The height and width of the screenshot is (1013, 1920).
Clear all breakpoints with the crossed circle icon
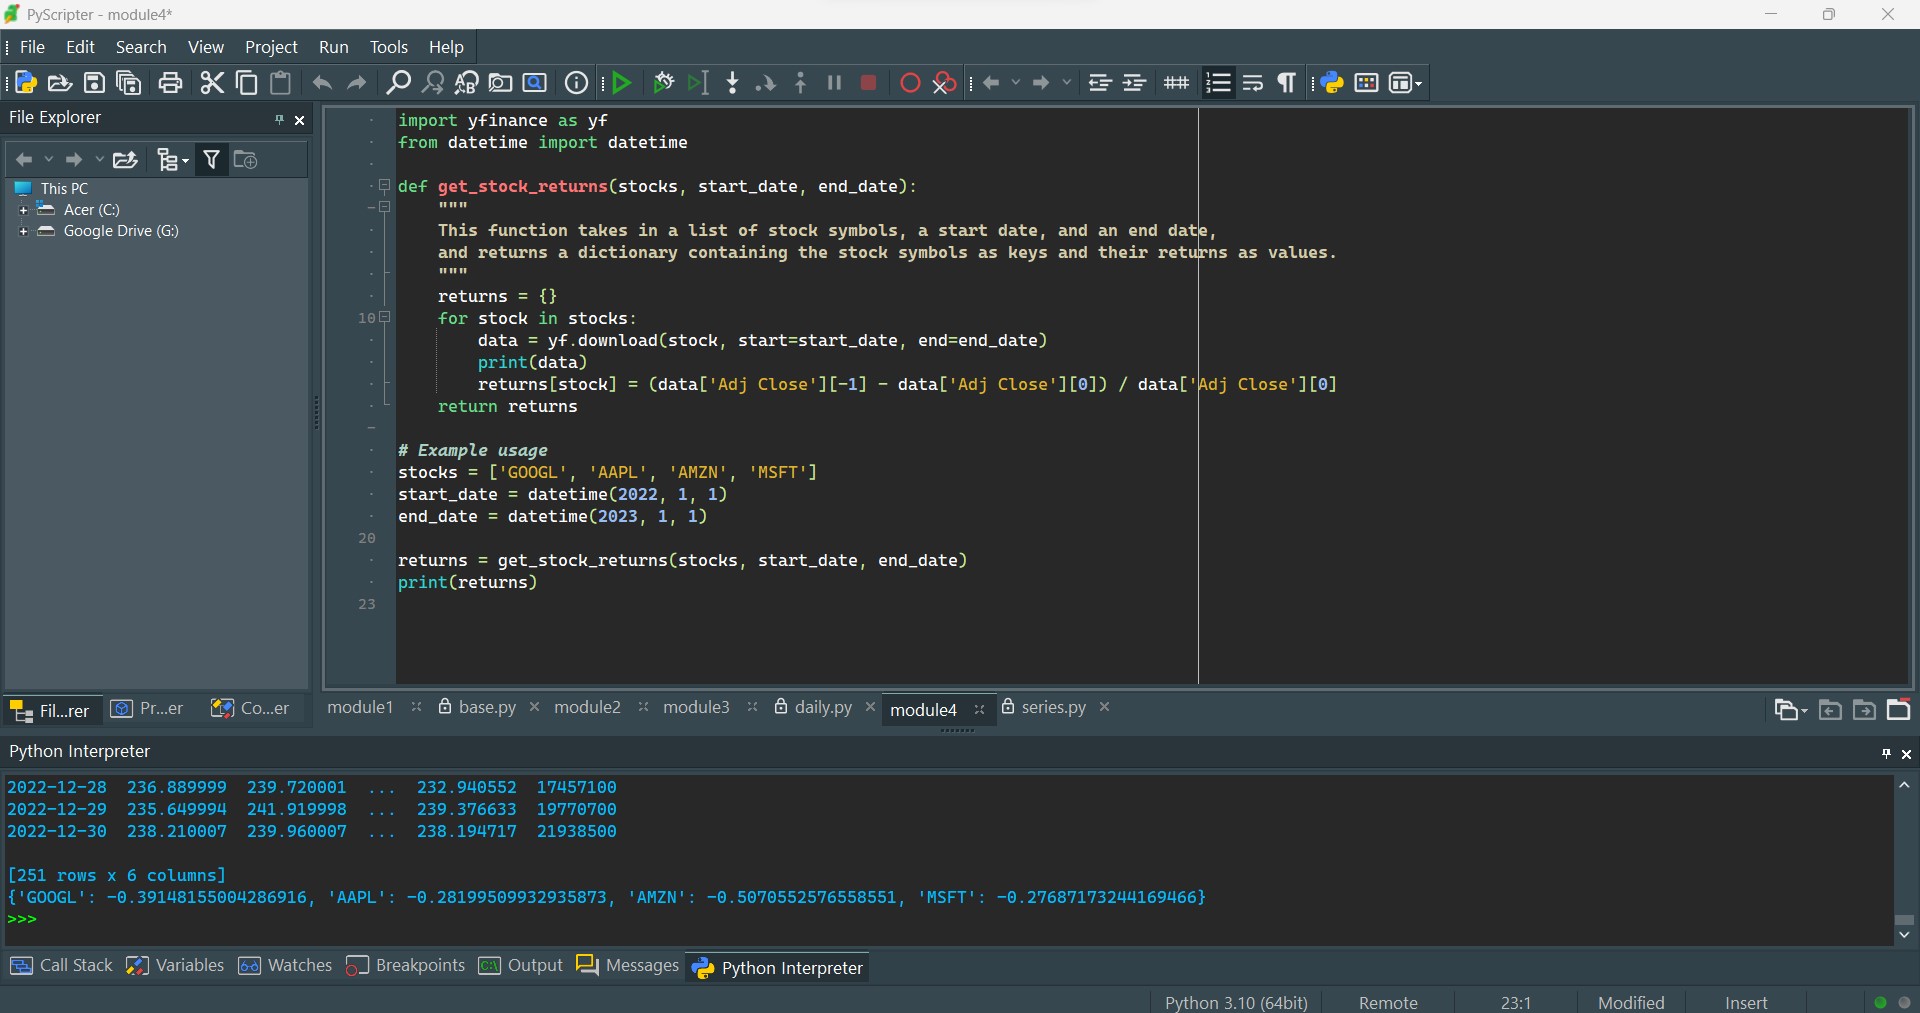pyautogui.click(x=945, y=82)
